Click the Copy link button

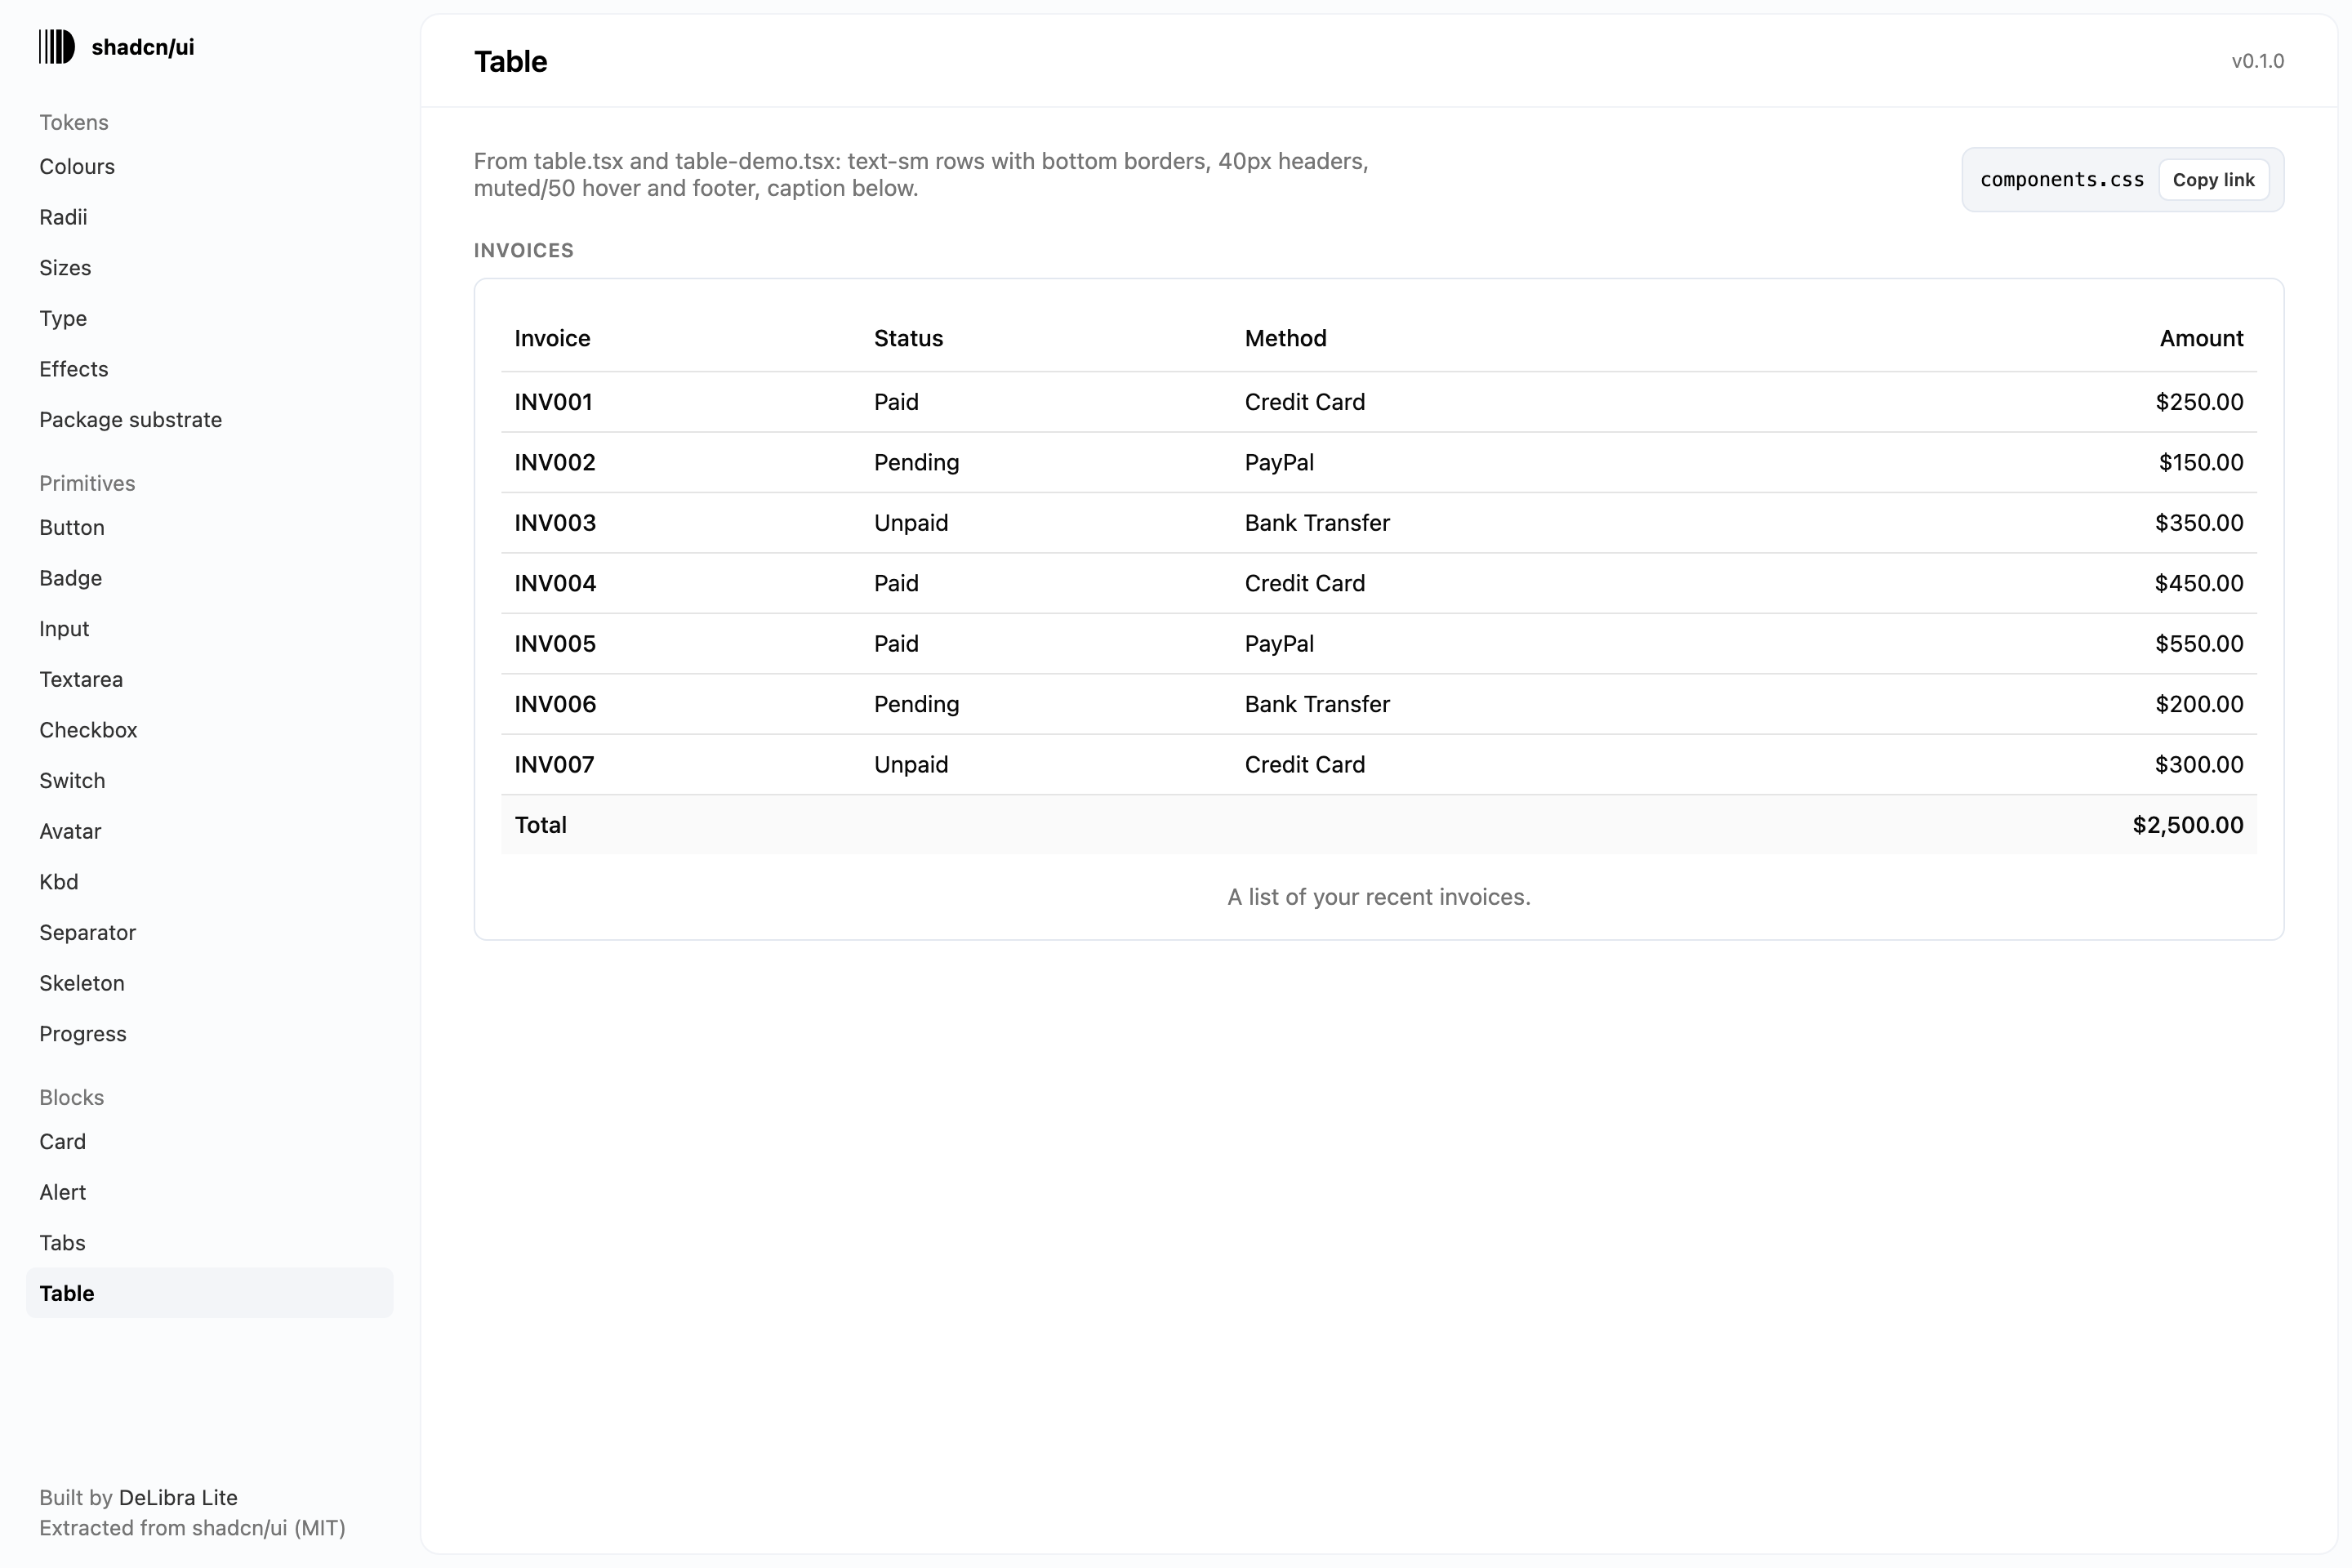[x=2213, y=180]
